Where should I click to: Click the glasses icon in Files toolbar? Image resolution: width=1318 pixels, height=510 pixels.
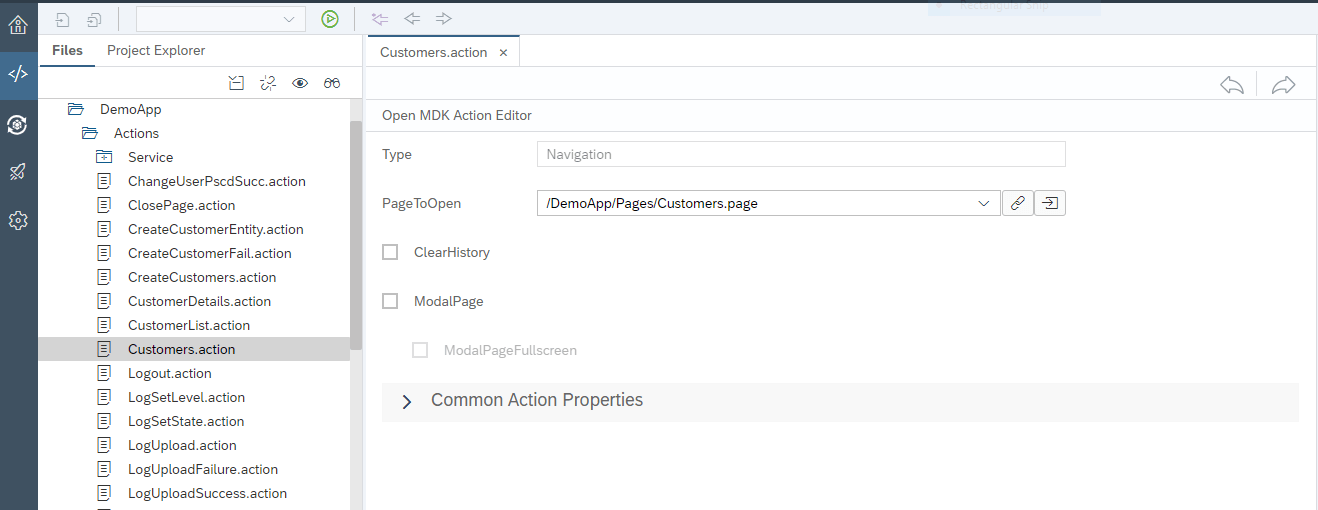pos(332,84)
